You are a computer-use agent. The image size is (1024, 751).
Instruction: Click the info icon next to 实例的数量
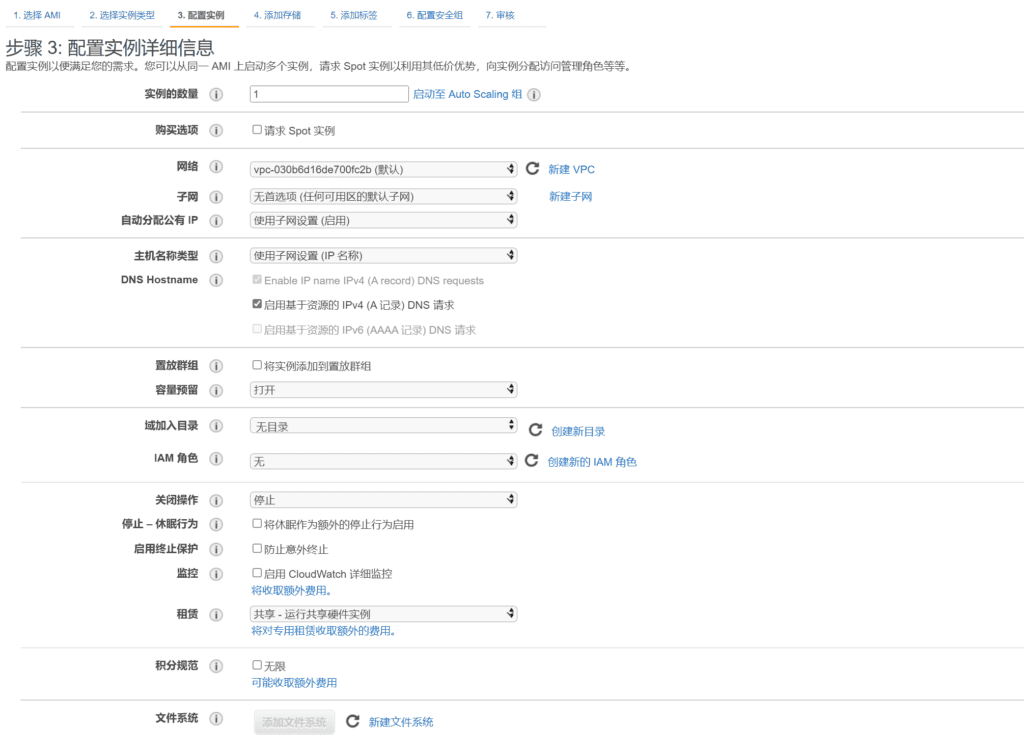point(215,94)
